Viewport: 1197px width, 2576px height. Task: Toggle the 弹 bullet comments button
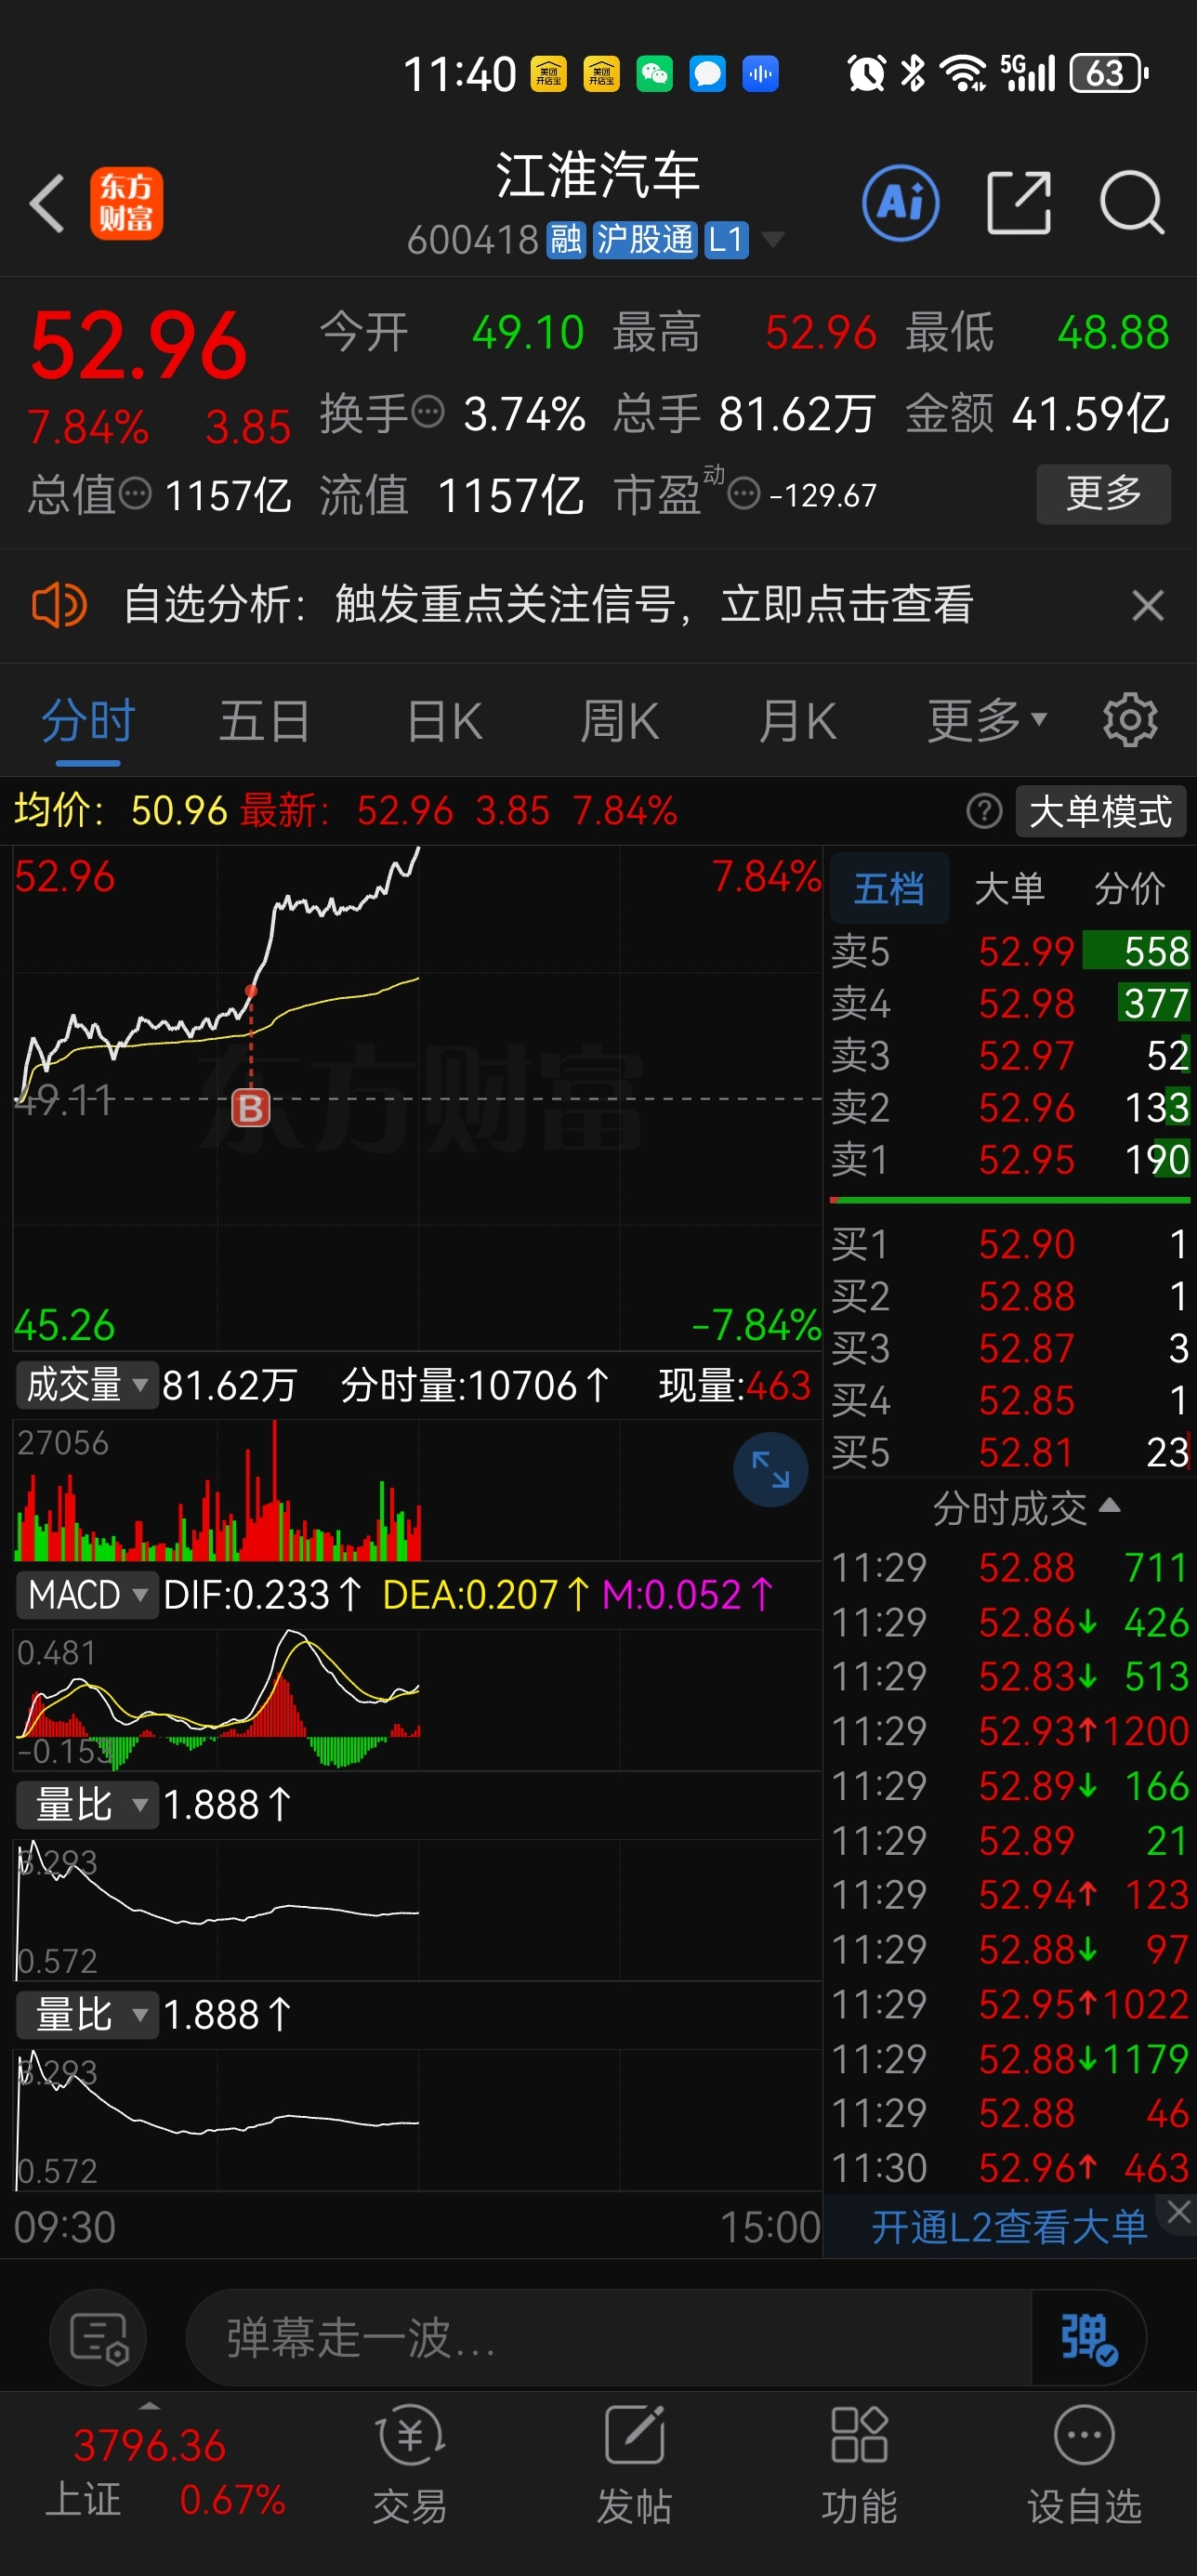[1088, 2338]
